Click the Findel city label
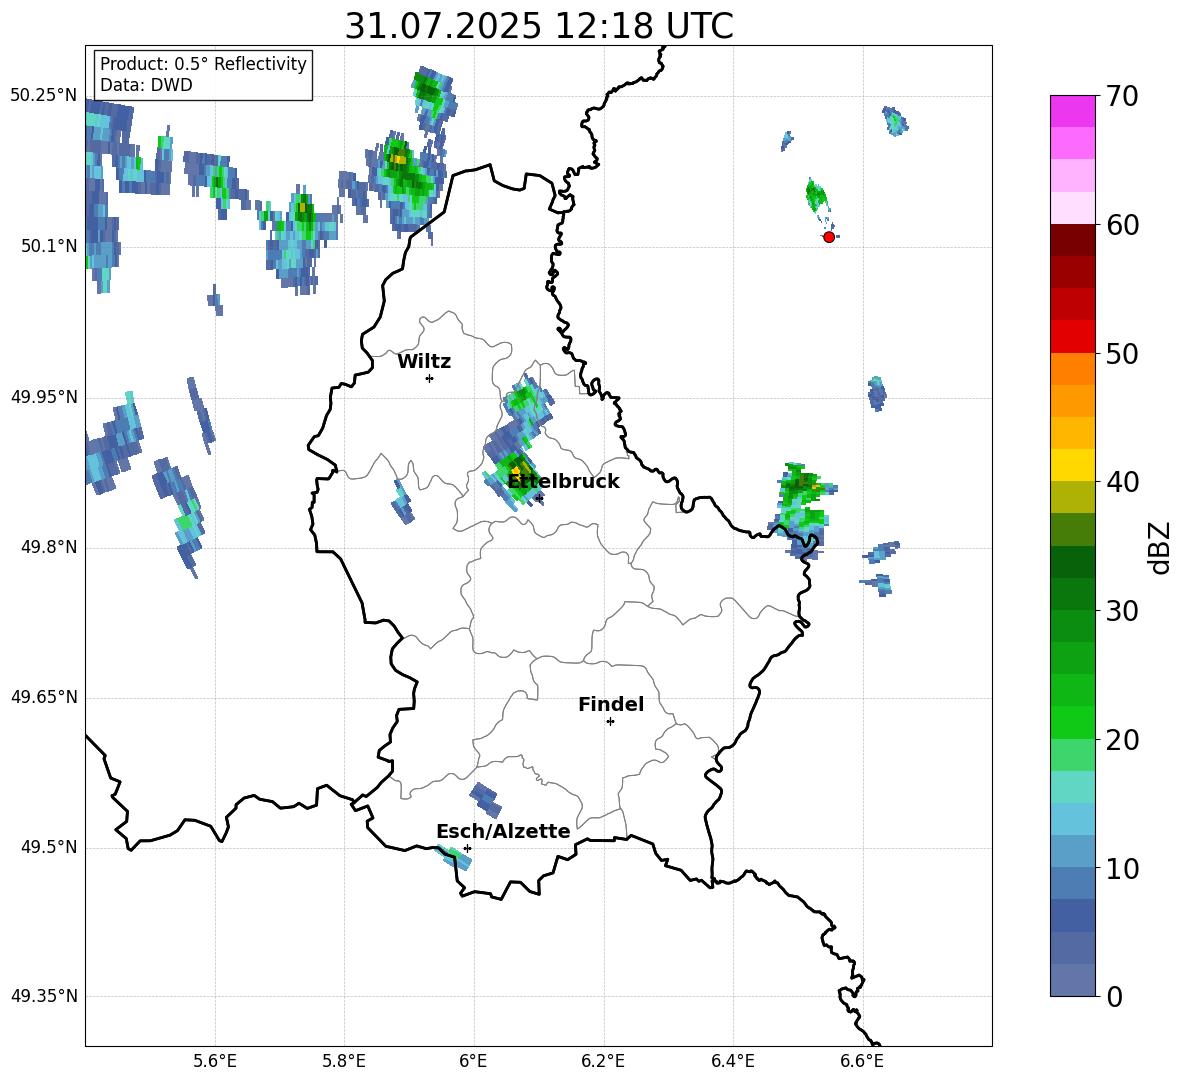 (x=611, y=704)
